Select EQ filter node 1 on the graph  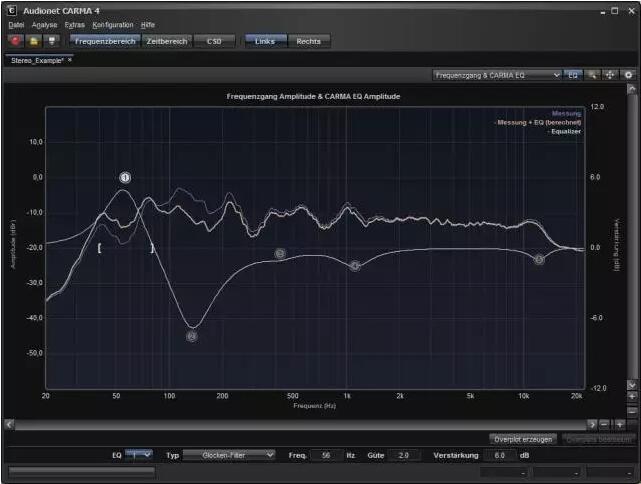[125, 177]
